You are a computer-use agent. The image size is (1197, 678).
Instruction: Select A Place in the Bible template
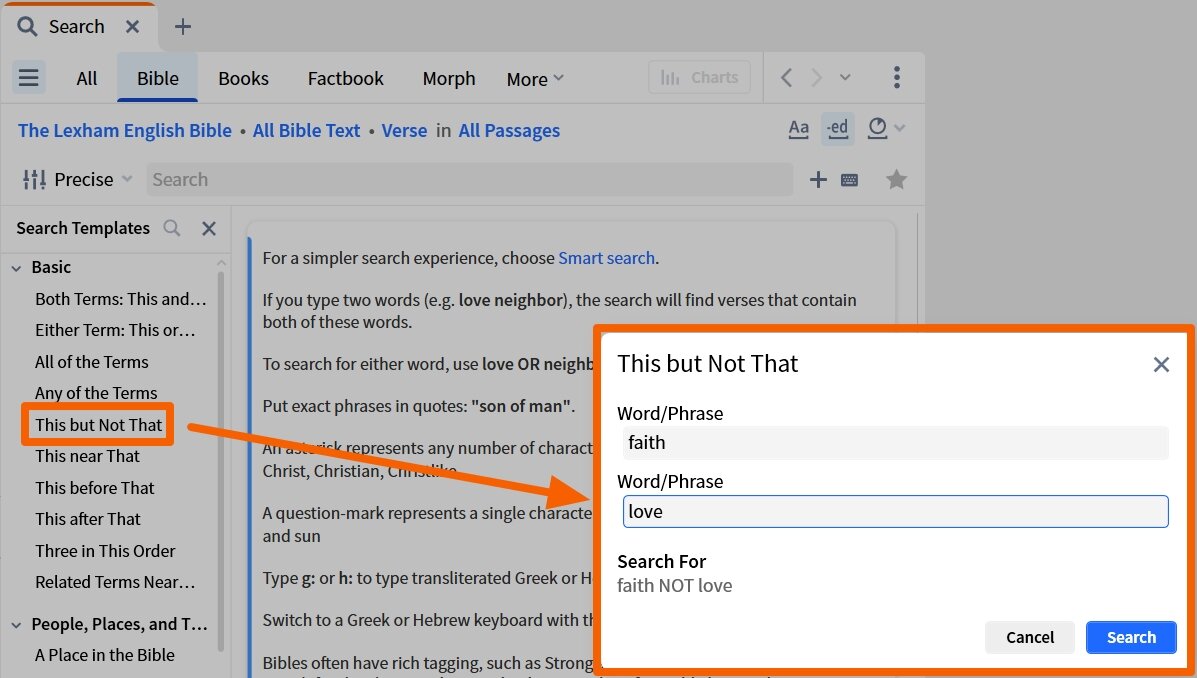[105, 655]
